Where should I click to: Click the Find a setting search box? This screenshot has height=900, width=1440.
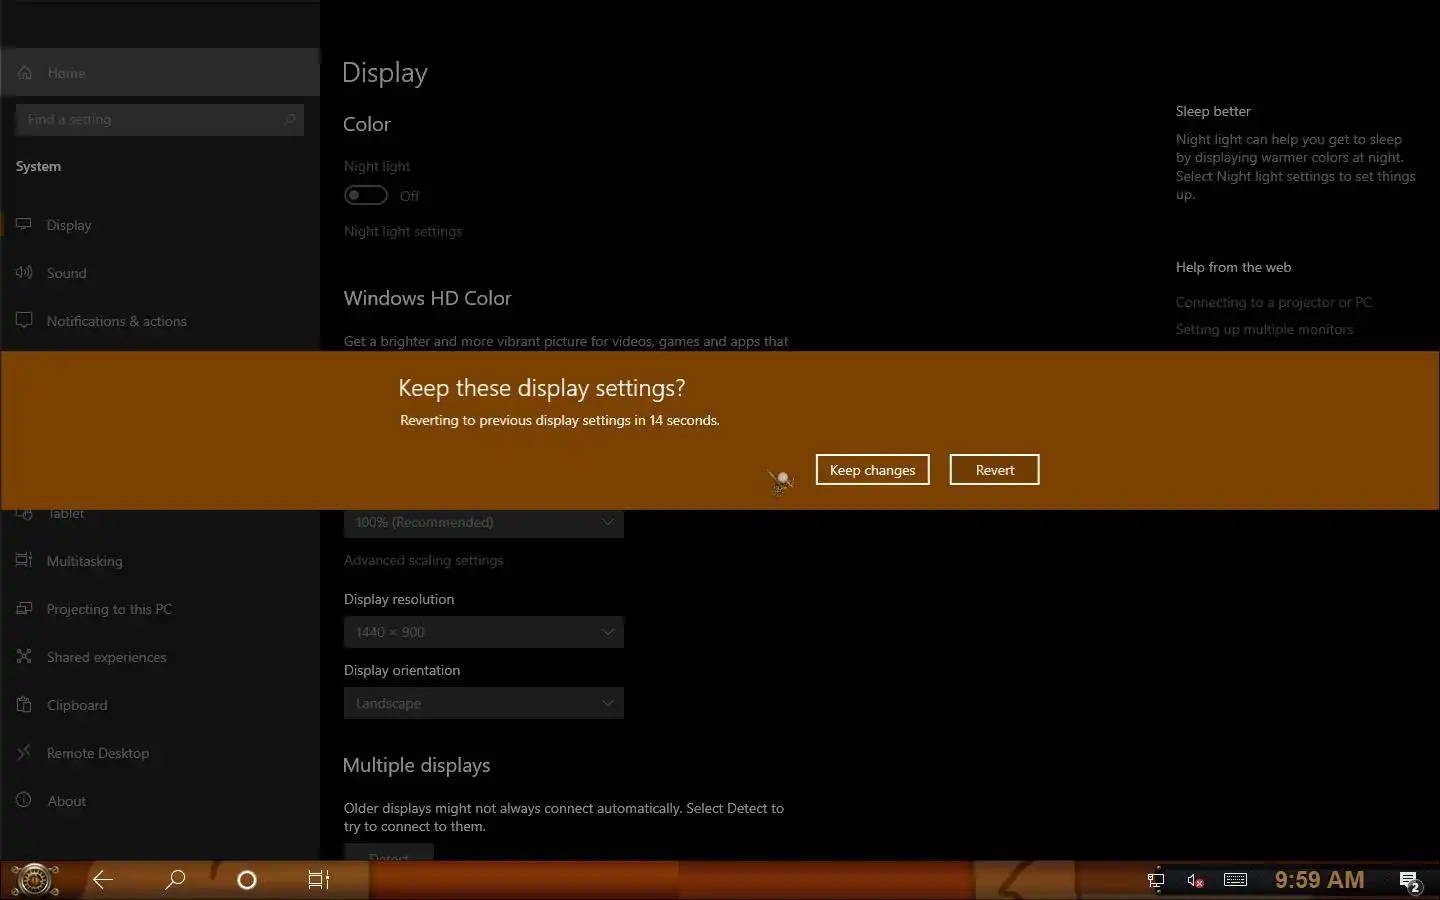pyautogui.click(x=160, y=119)
